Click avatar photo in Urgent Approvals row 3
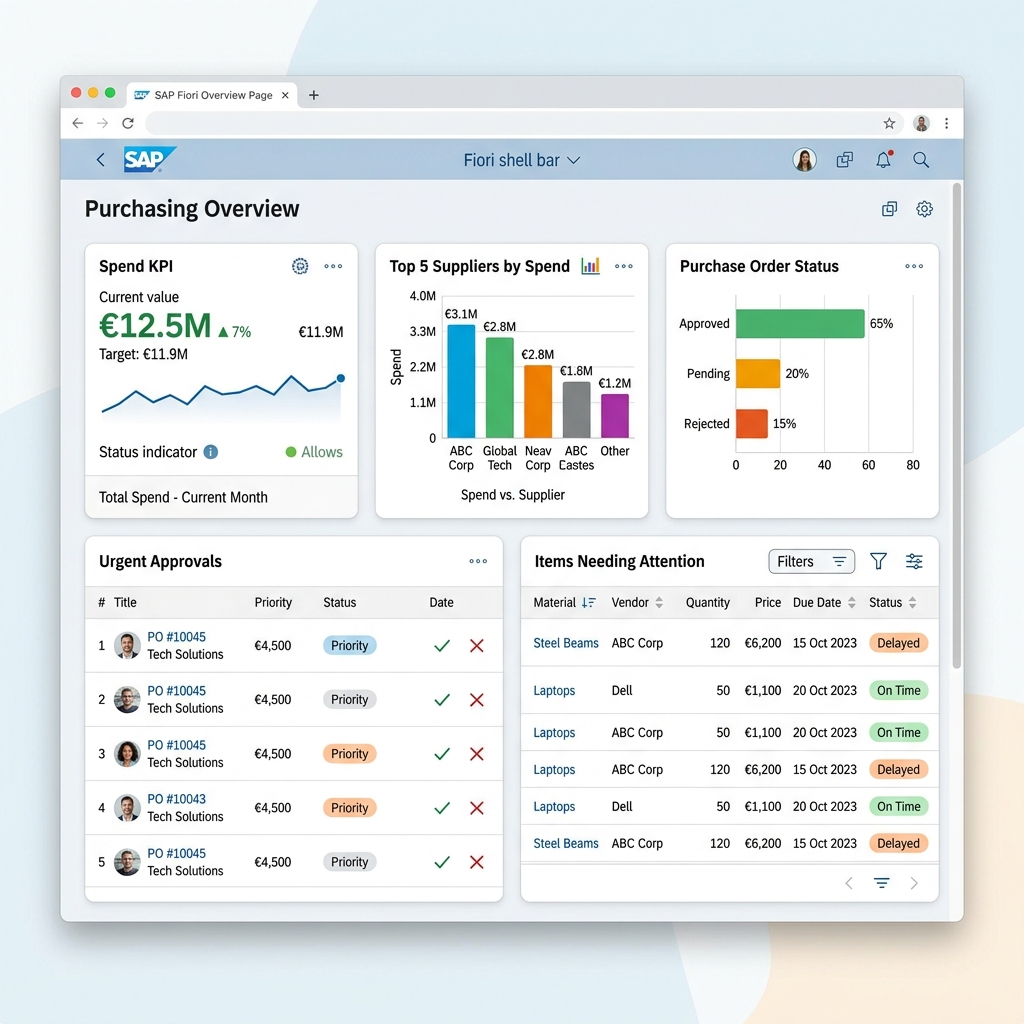 [127, 754]
